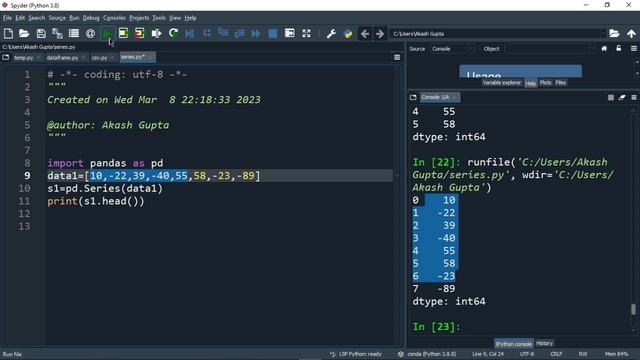Open the PYTHONPATH manager
Image resolution: width=640 pixels, height=360 pixels.
click(x=348, y=33)
